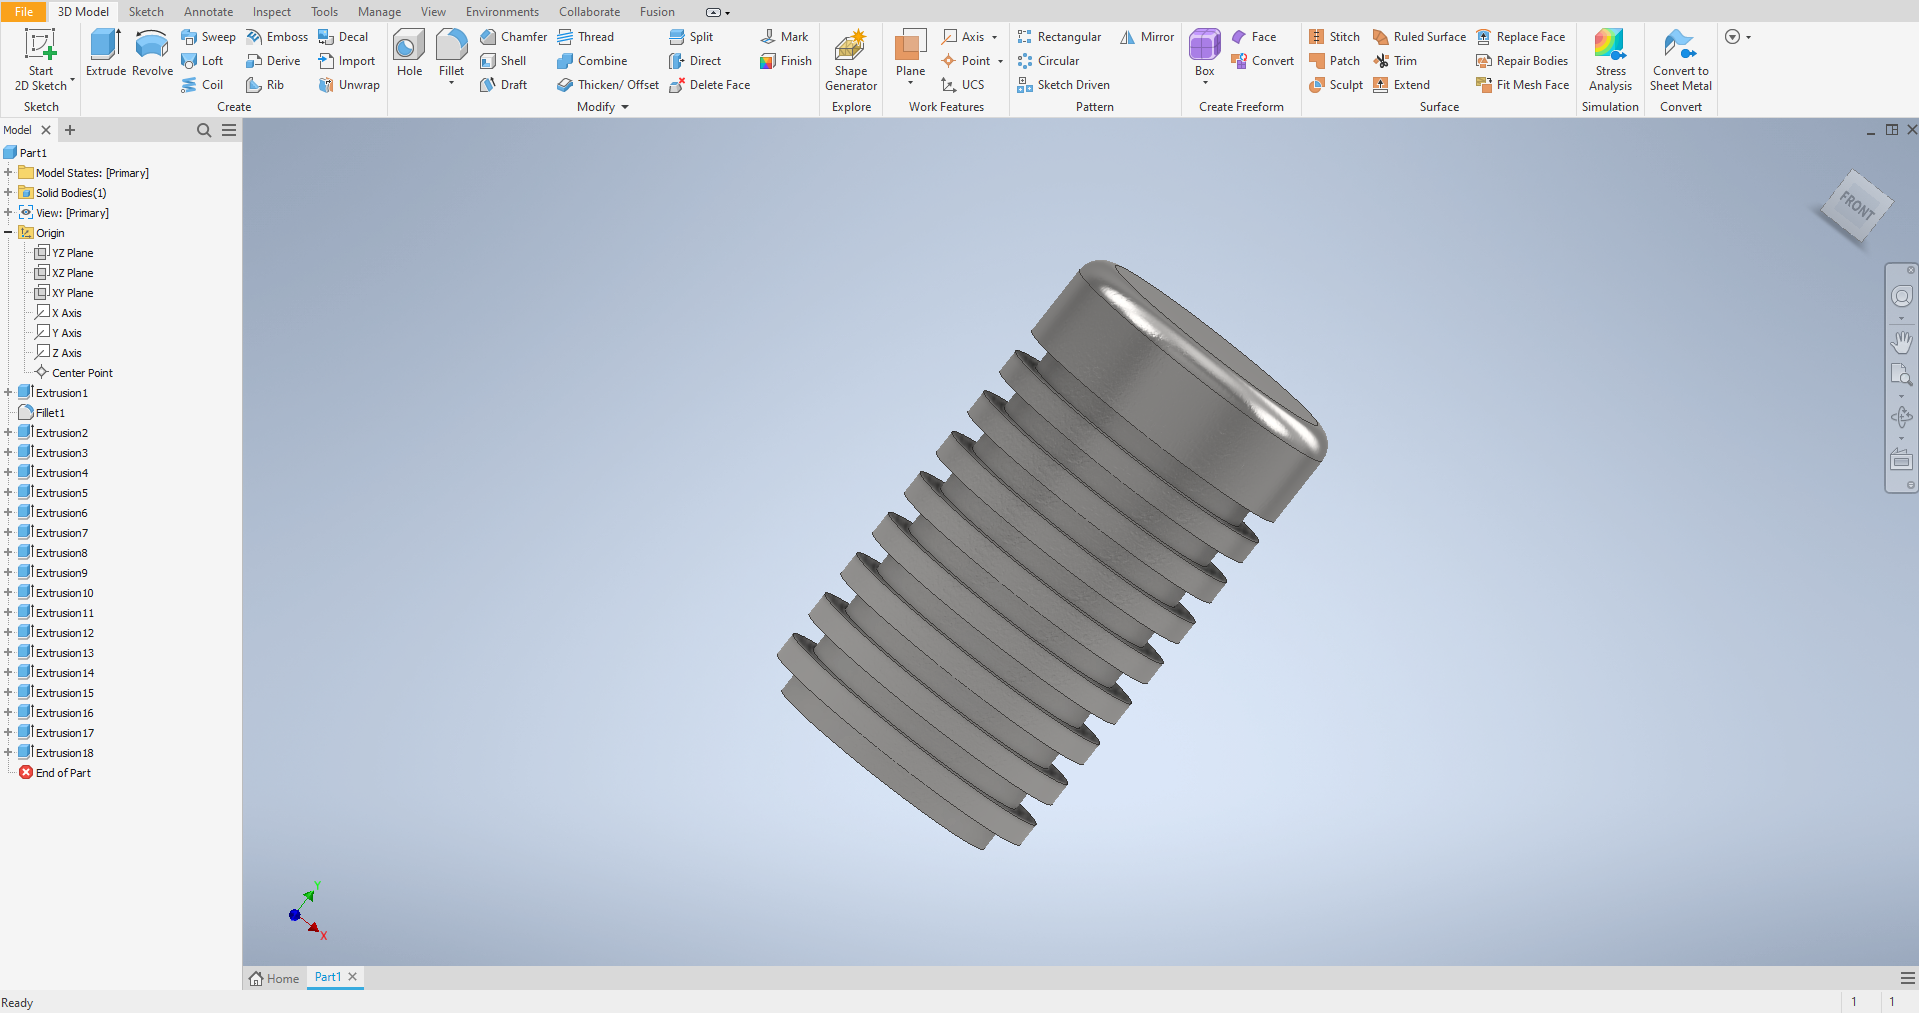Screen dimensions: 1919x1013
Task: Click the Zoom tool in navigation bar
Action: point(1901,375)
